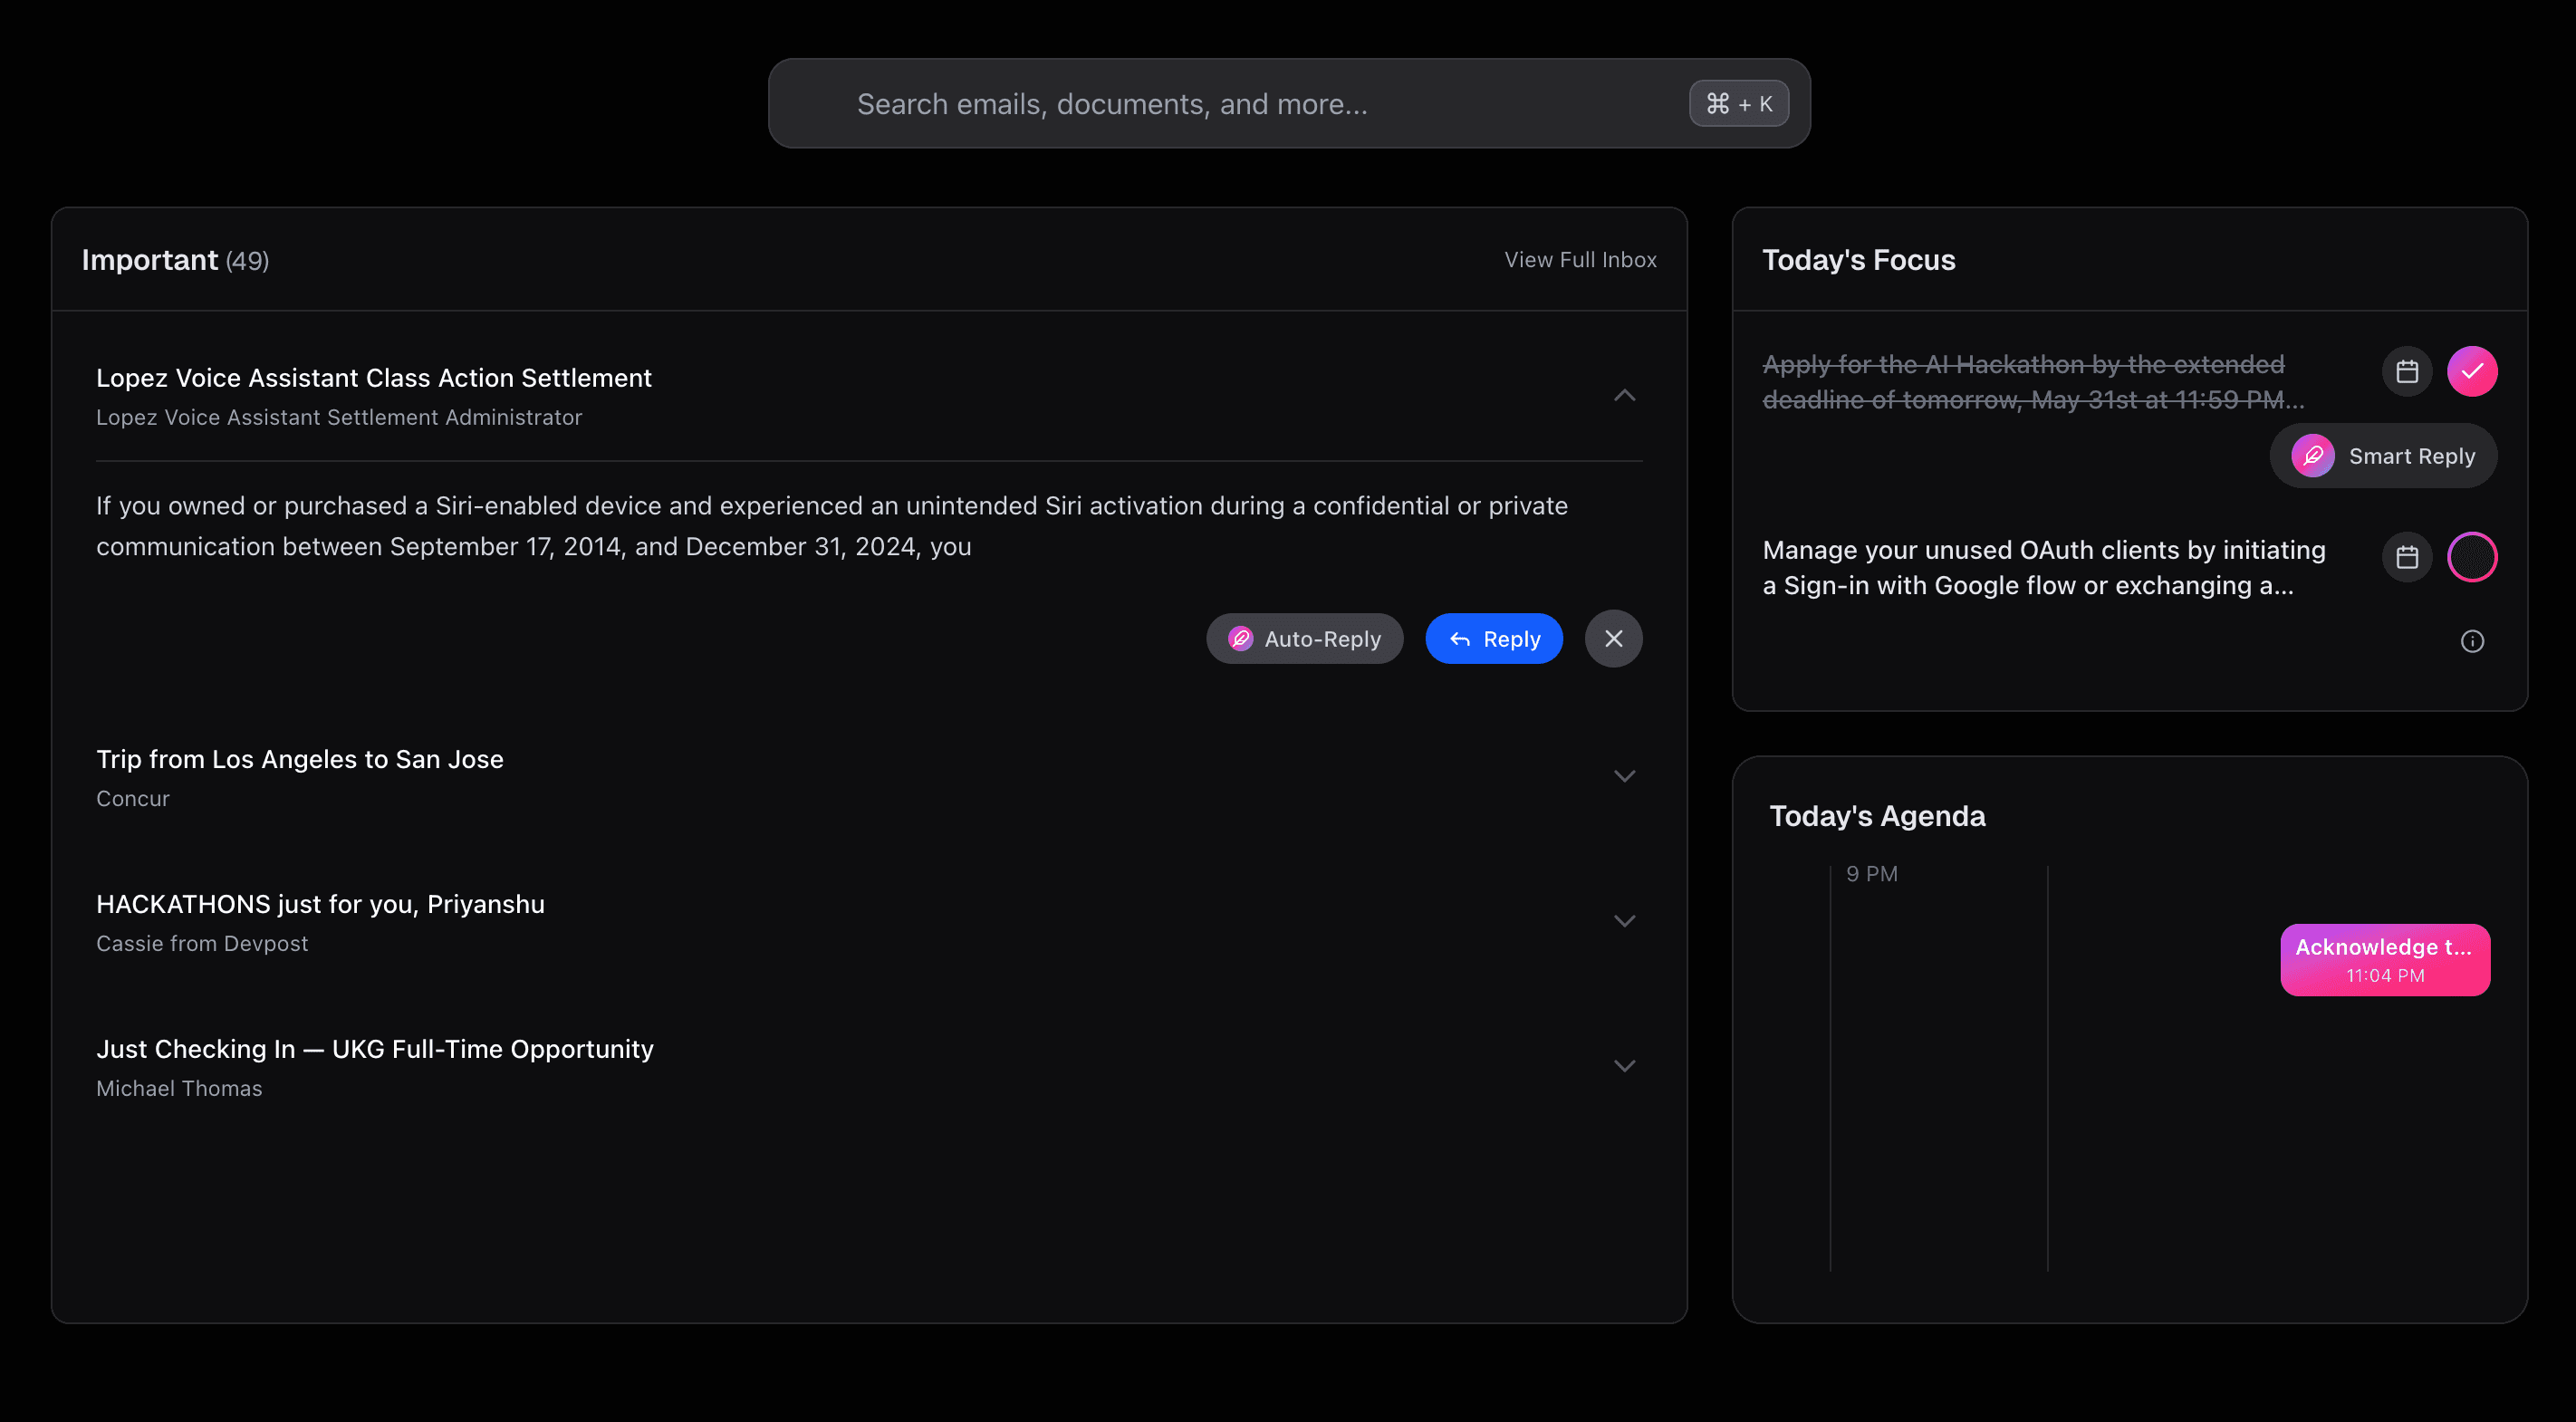Expand the HACKATHONS just for you email
Screen dimensions: 2576x1422
[x=1624, y=920]
